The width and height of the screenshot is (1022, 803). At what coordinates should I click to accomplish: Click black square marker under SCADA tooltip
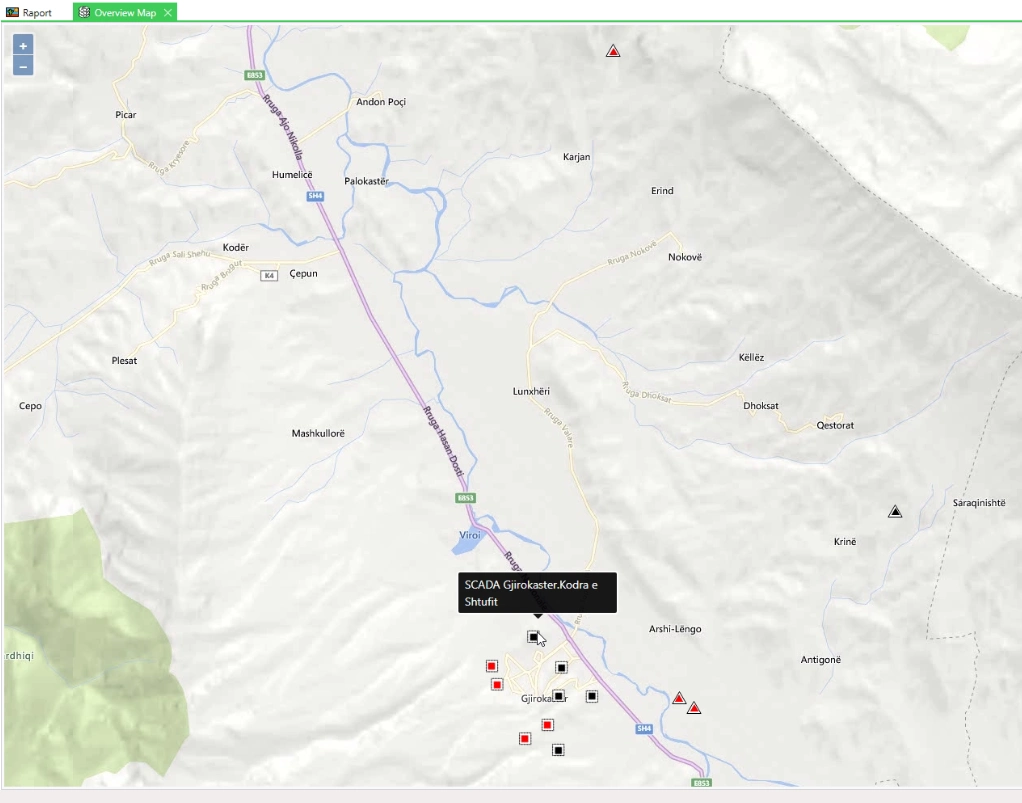click(533, 637)
